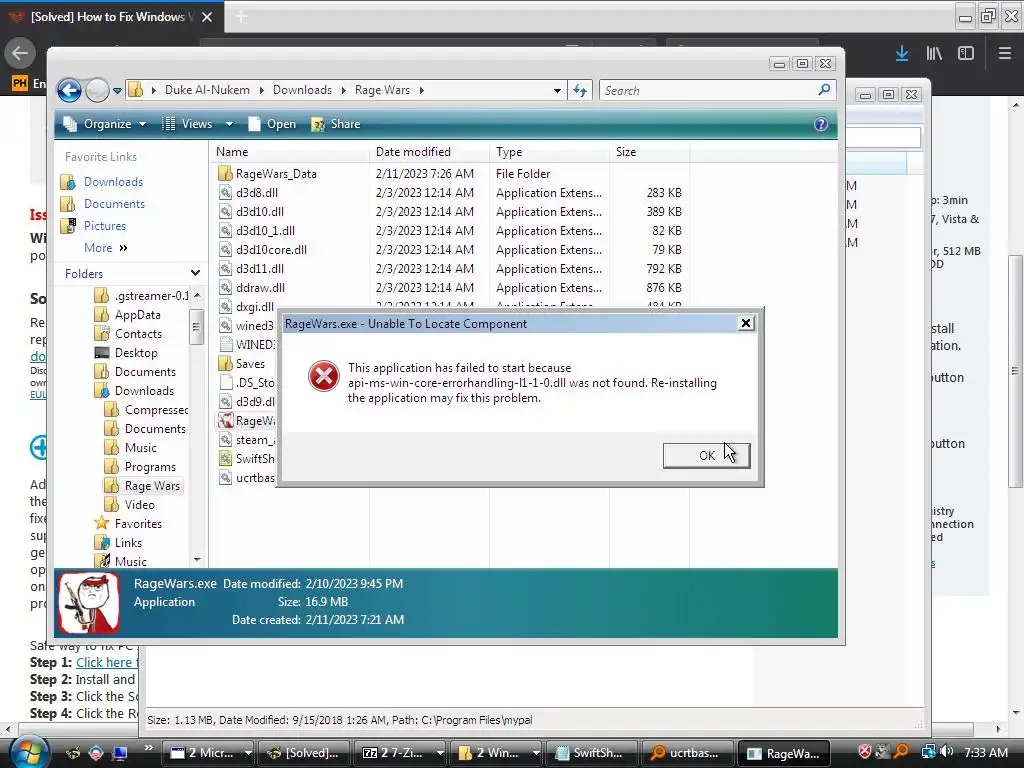Sort files by Size column
This screenshot has width=1024, height=768.
pyautogui.click(x=649, y=152)
